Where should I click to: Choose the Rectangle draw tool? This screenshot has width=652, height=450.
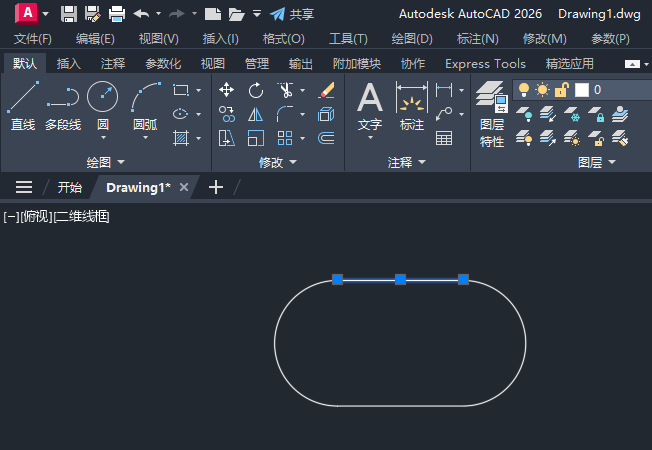coord(181,90)
